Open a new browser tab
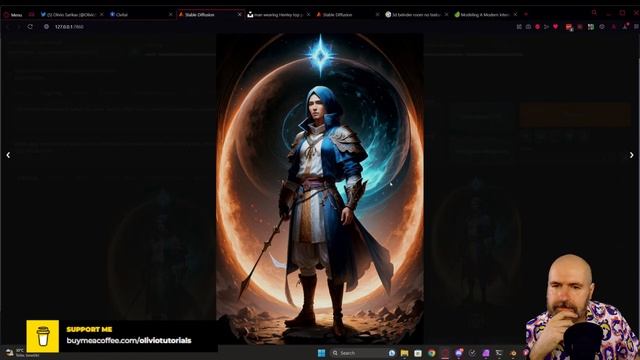640x360 pixels. coord(526,14)
